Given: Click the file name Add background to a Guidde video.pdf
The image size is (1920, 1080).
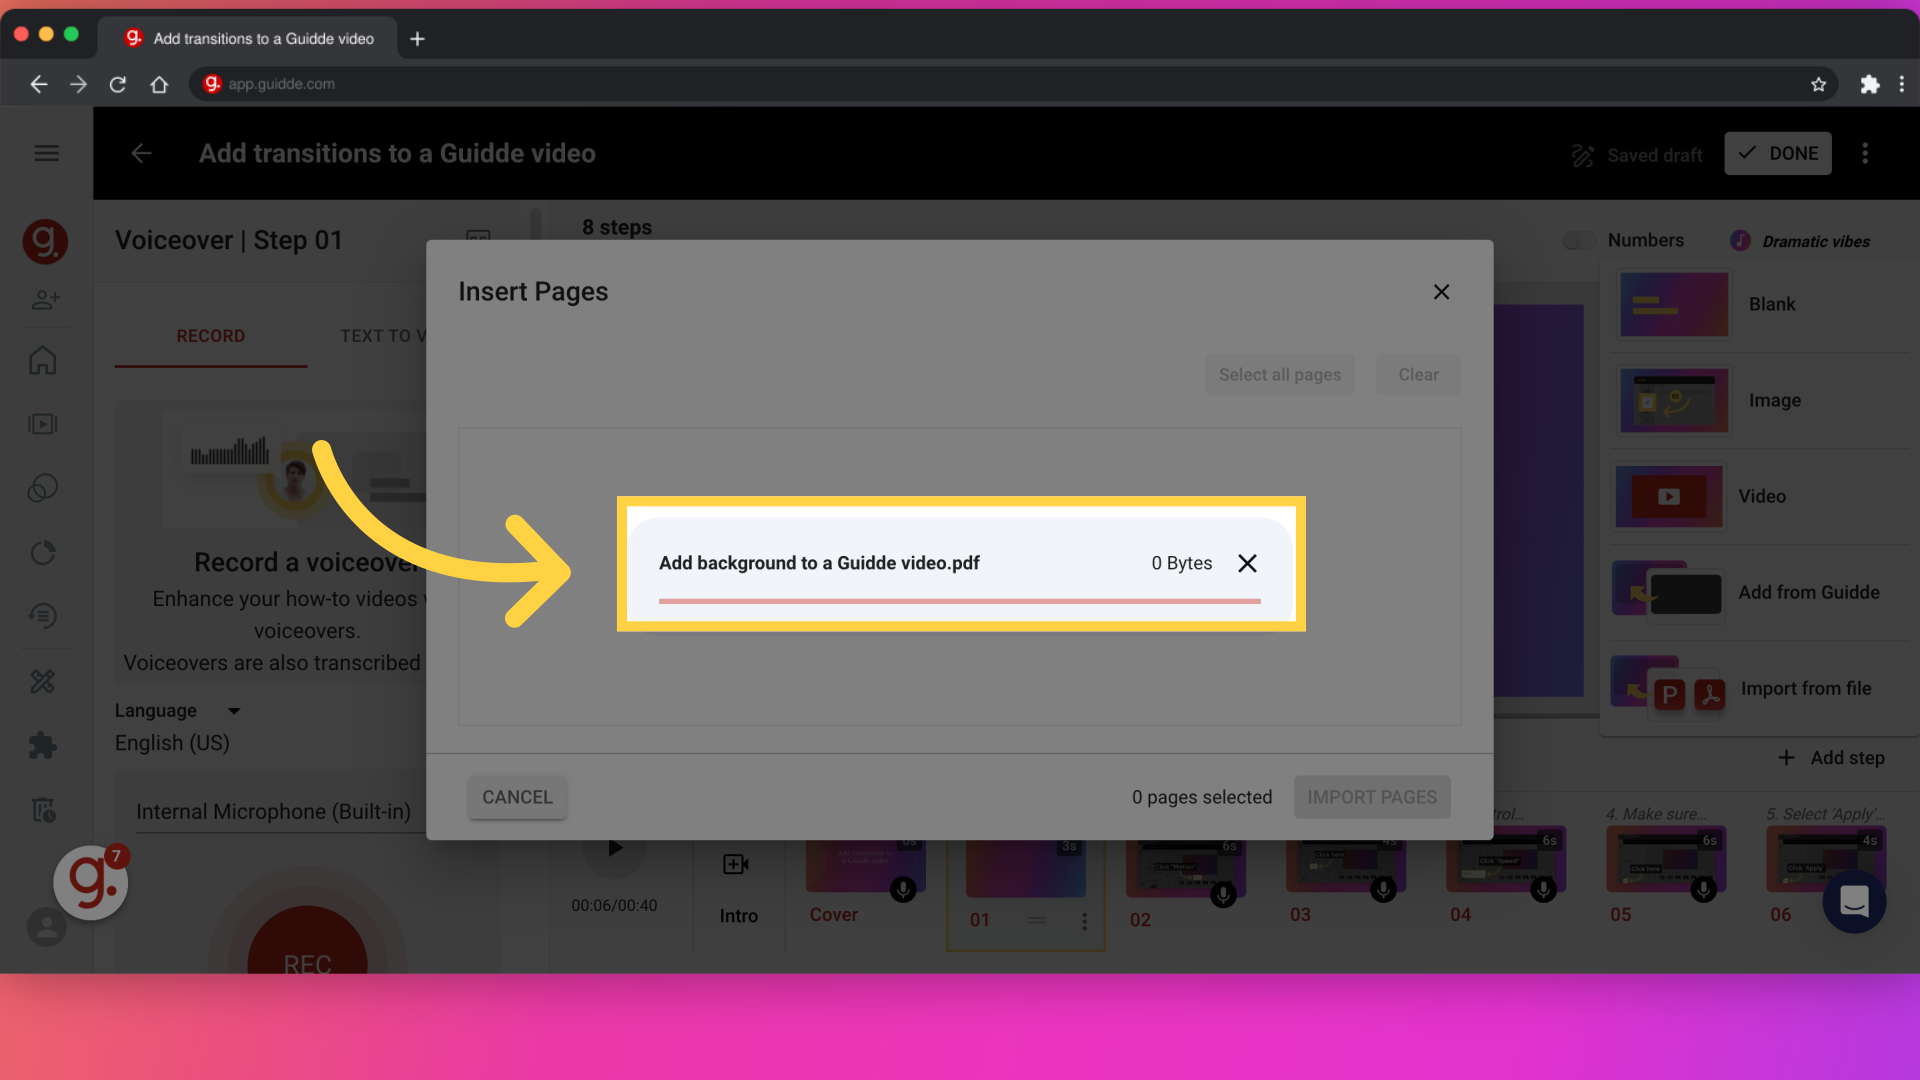Looking at the screenshot, I should coord(819,563).
